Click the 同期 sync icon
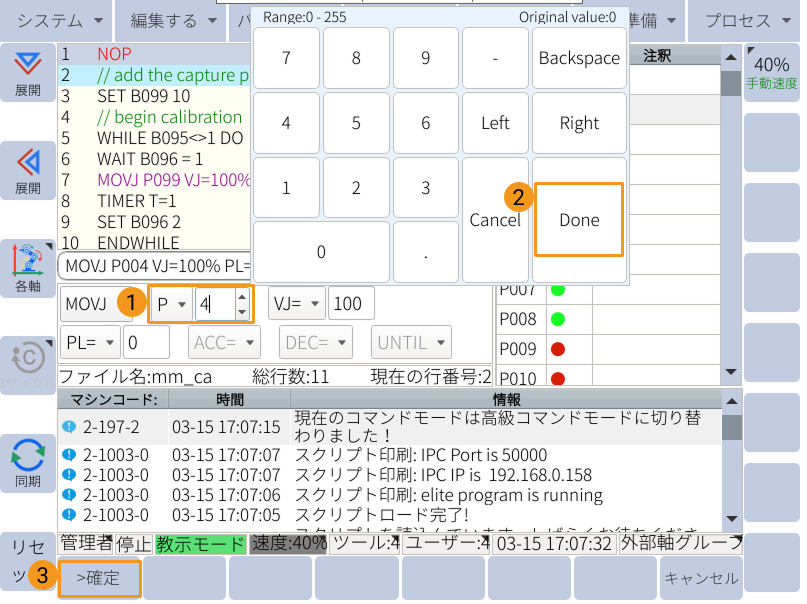The height and width of the screenshot is (604, 807). click(x=28, y=457)
